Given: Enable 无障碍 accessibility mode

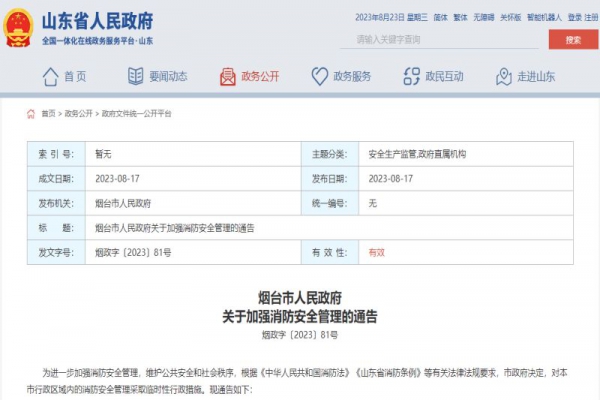Looking at the screenshot, I should tap(484, 17).
